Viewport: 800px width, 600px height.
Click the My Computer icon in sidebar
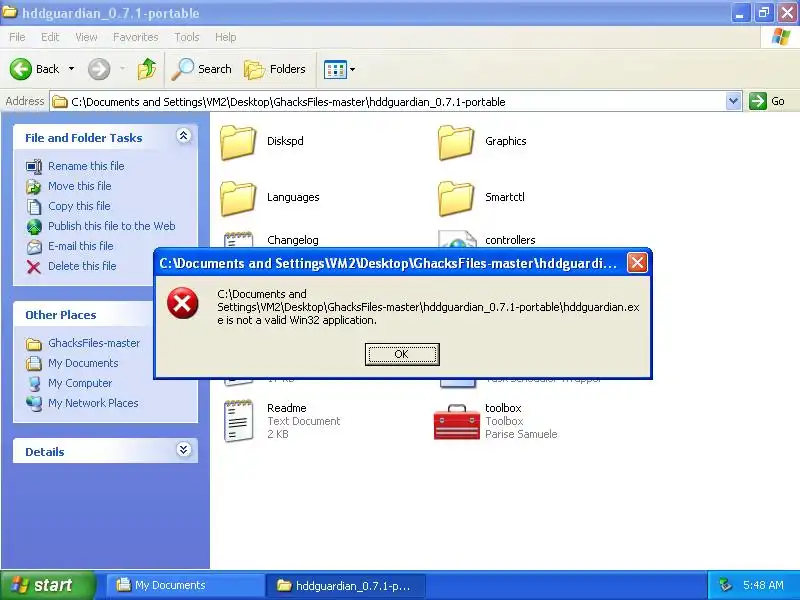[34, 383]
